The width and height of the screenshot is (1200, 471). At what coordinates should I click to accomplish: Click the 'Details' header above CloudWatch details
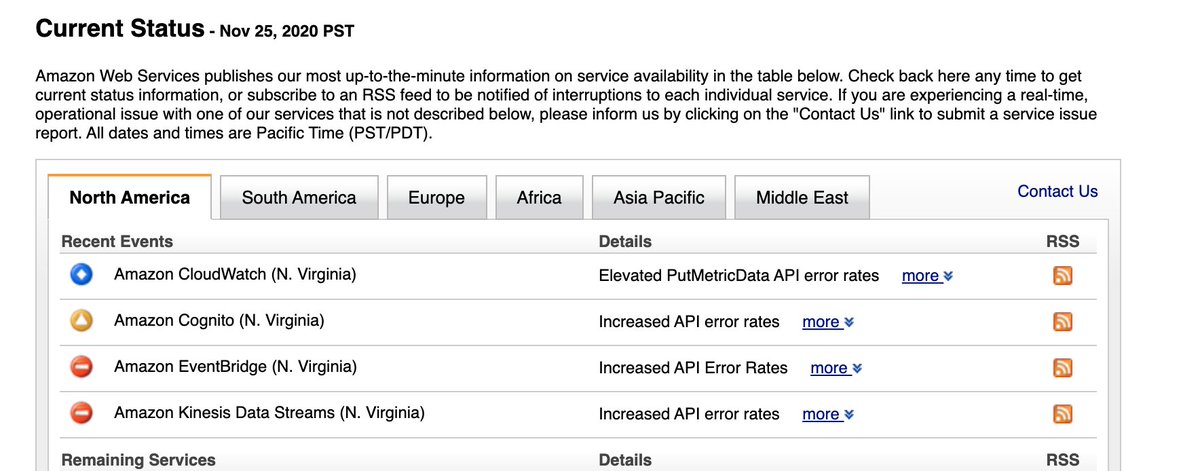tap(625, 241)
